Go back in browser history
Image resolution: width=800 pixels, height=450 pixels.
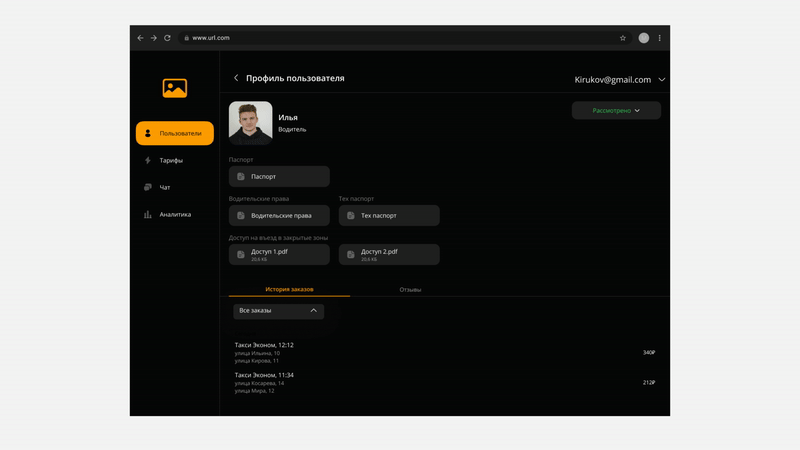140,38
